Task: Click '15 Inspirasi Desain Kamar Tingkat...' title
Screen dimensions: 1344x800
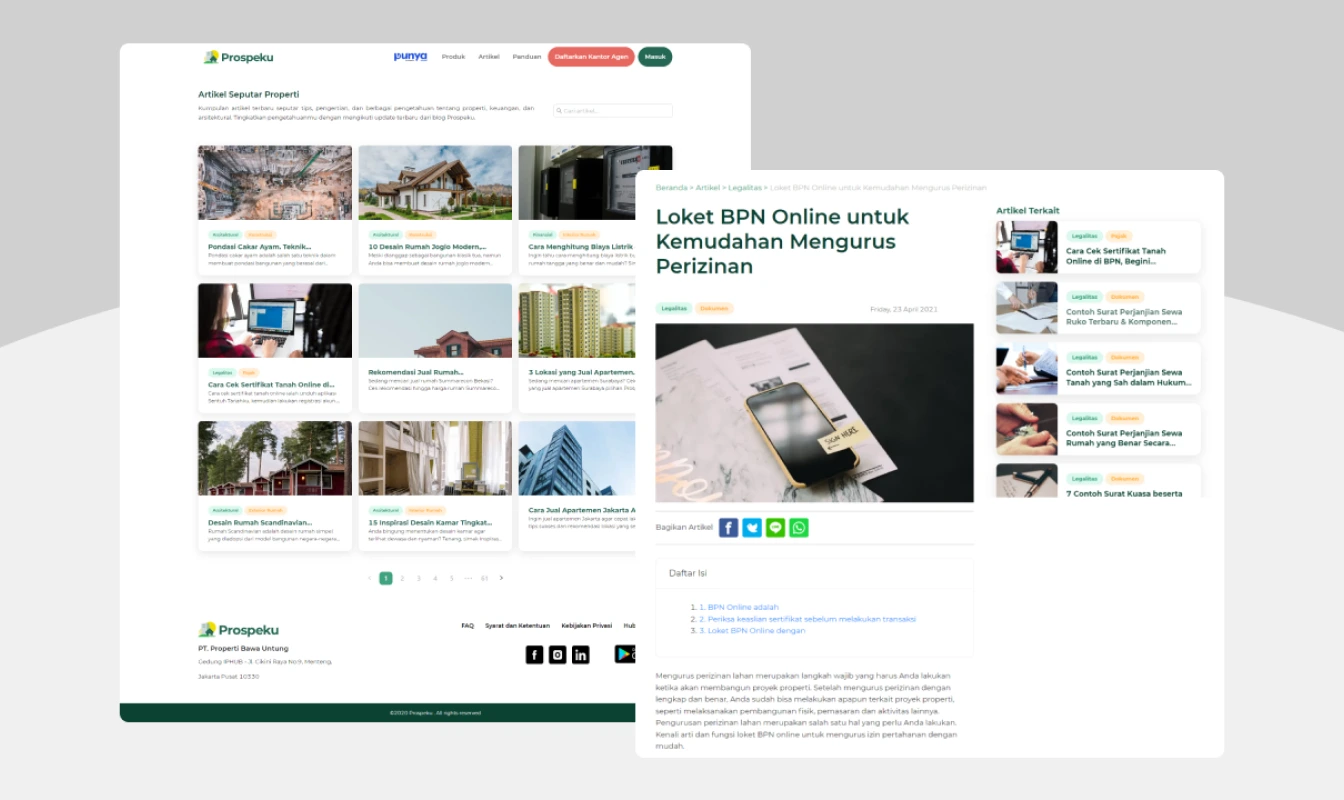Action: (430, 522)
